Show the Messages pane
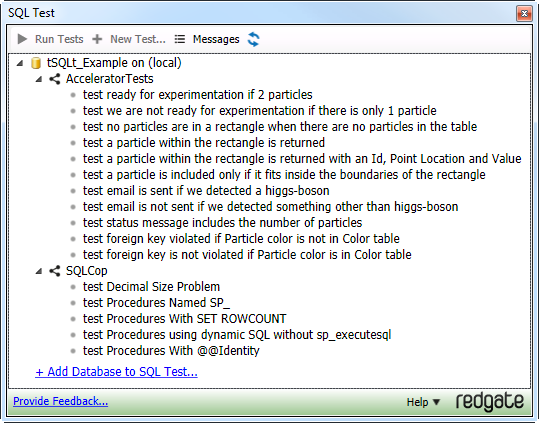This screenshot has width=539, height=423. click(216, 39)
